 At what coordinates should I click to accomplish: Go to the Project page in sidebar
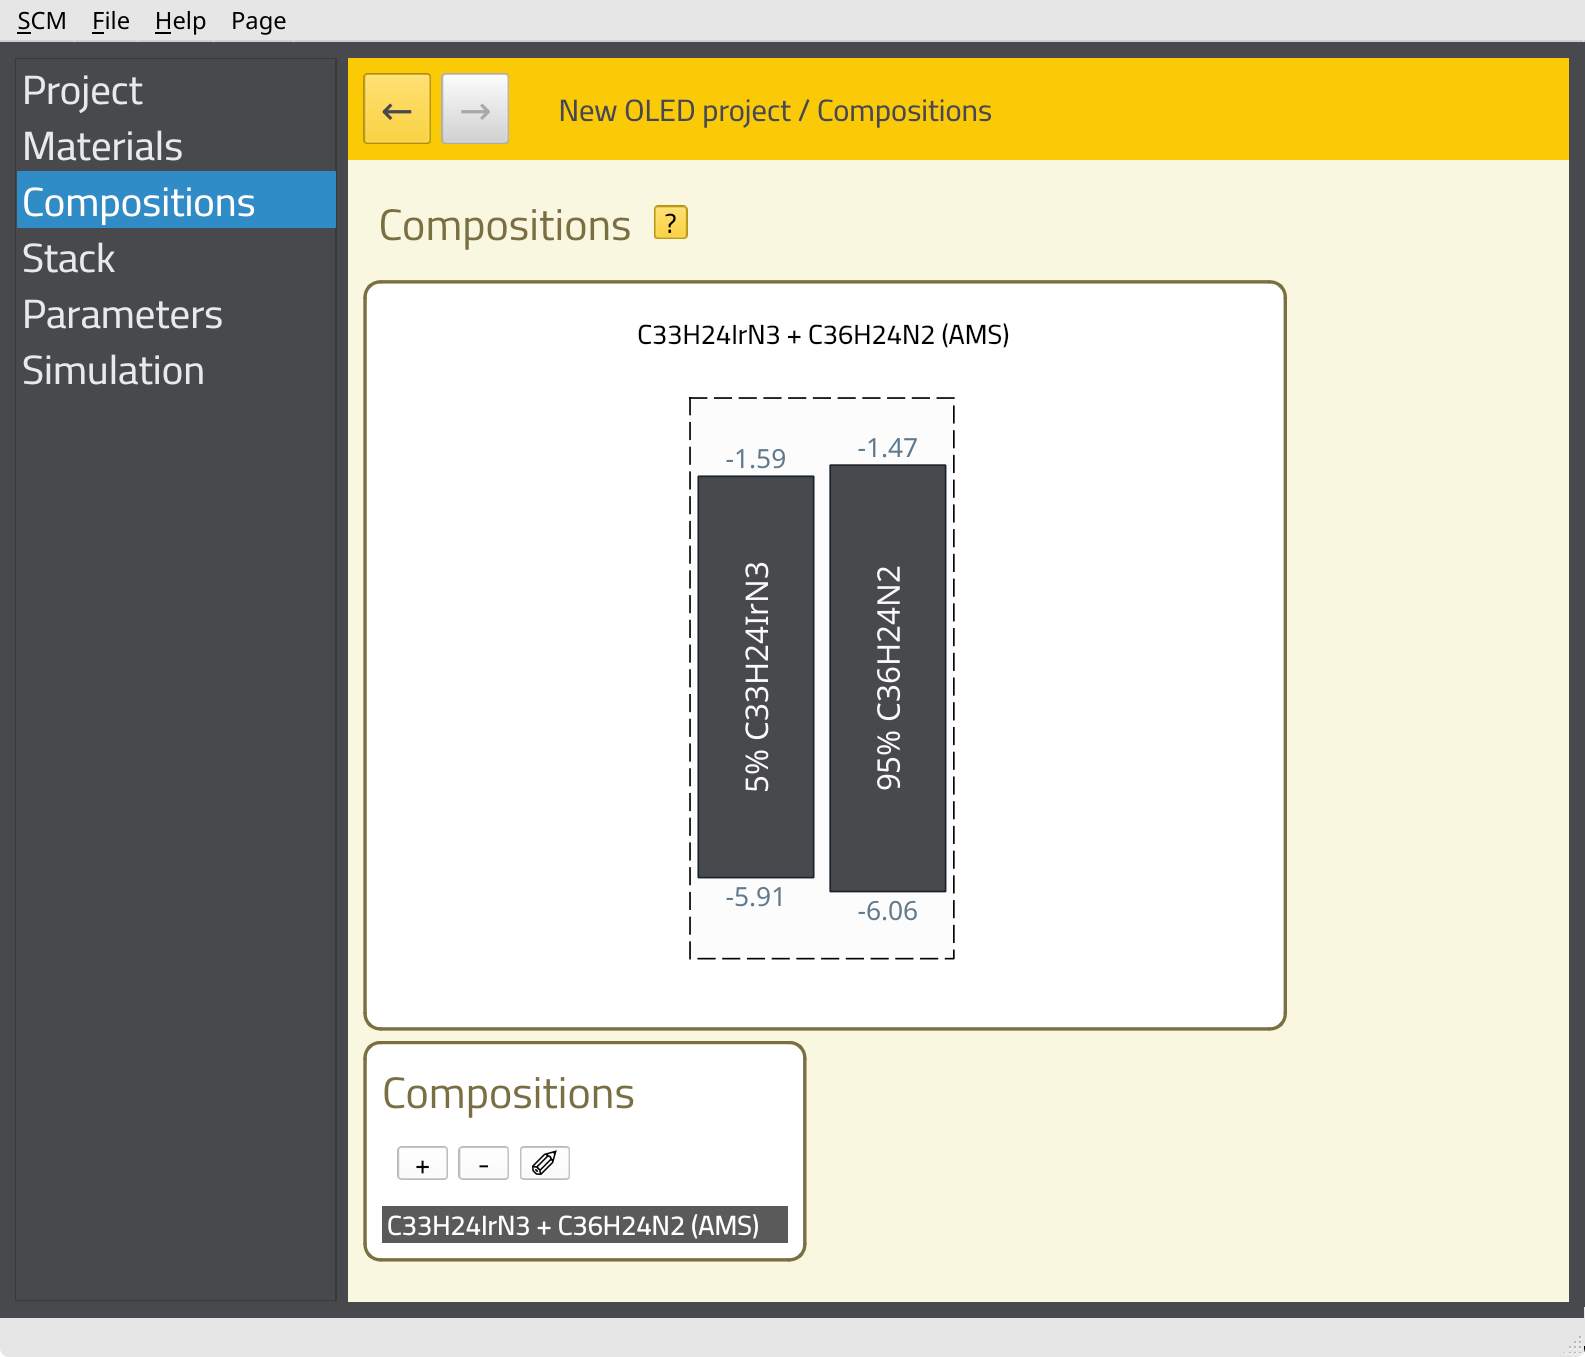pos(83,91)
